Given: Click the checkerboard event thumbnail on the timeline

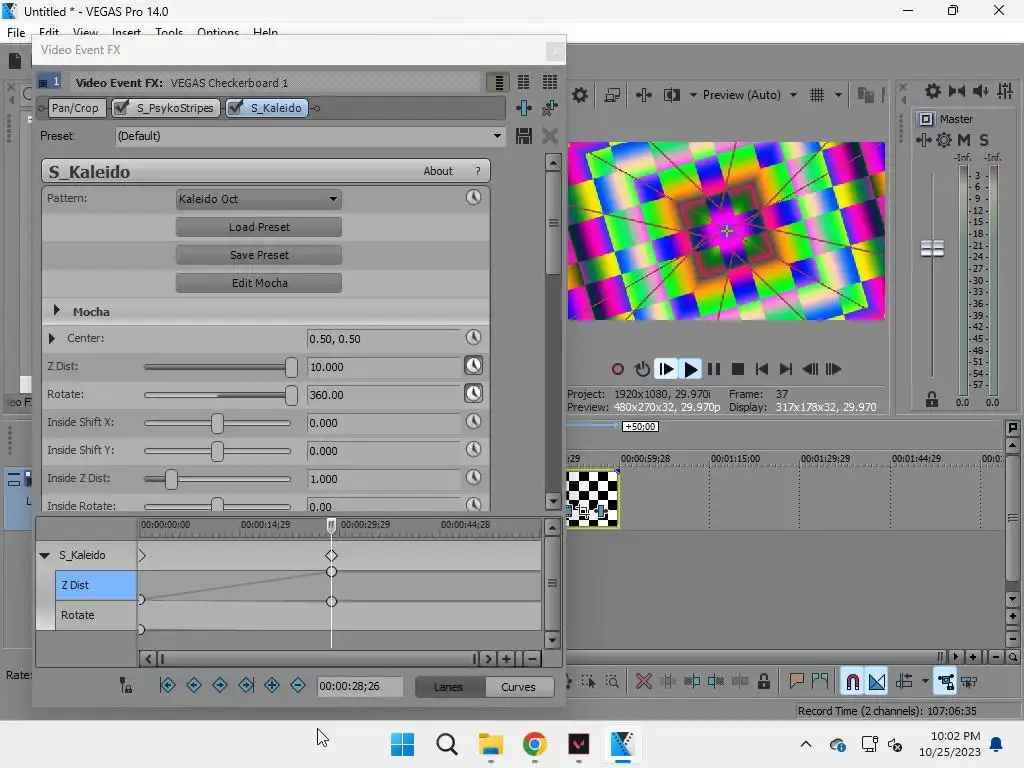Looking at the screenshot, I should point(592,499).
